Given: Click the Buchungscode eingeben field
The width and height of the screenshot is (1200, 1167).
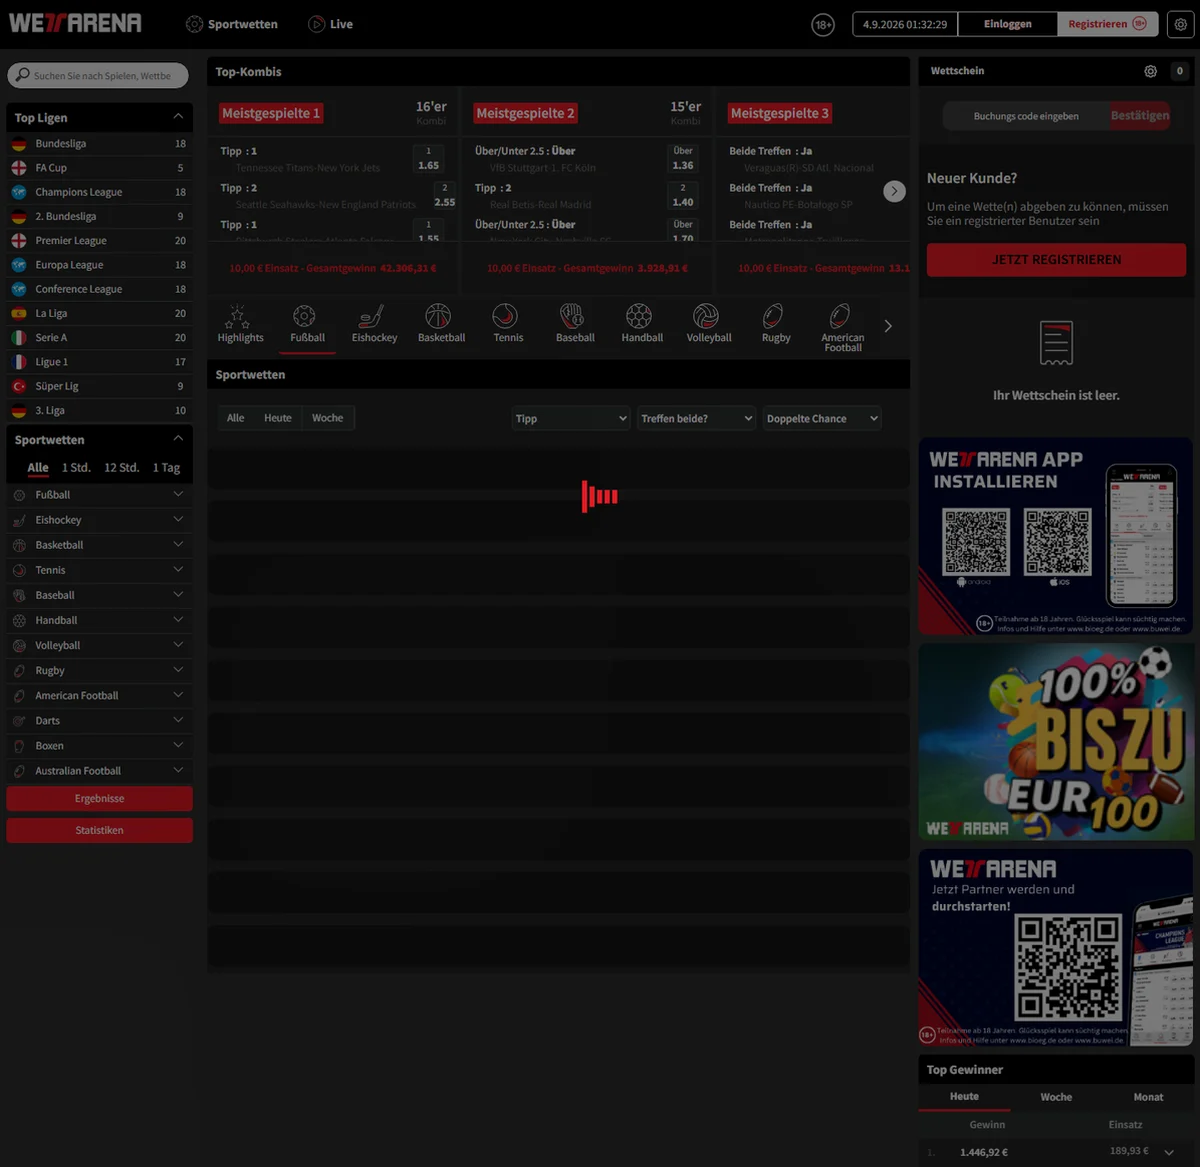Looking at the screenshot, I should (1026, 116).
